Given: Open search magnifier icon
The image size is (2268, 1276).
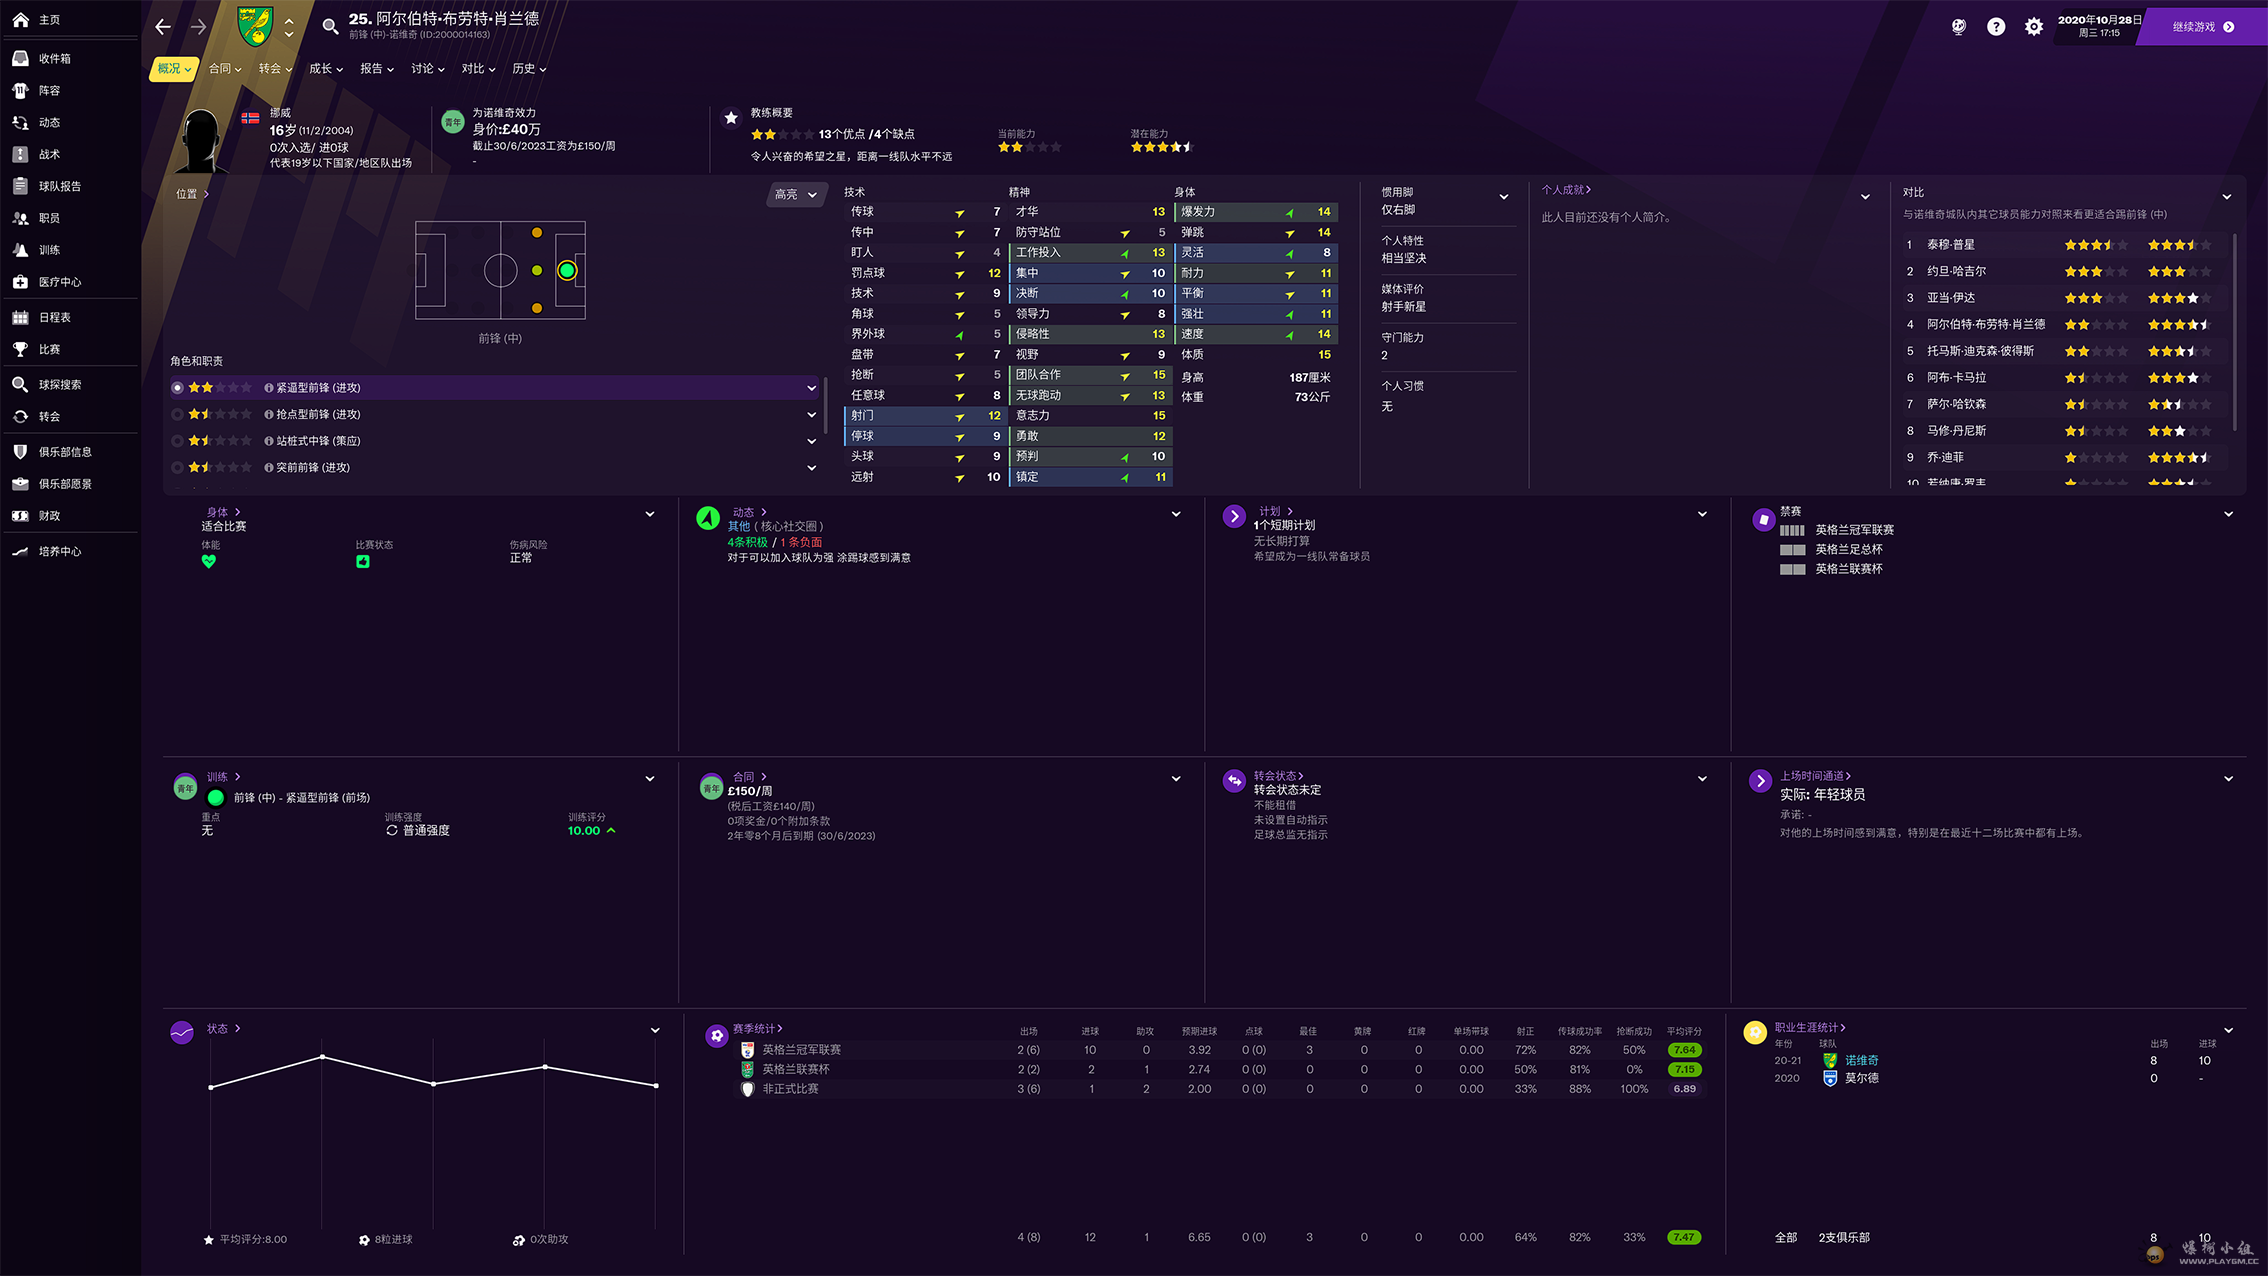Looking at the screenshot, I should [330, 26].
